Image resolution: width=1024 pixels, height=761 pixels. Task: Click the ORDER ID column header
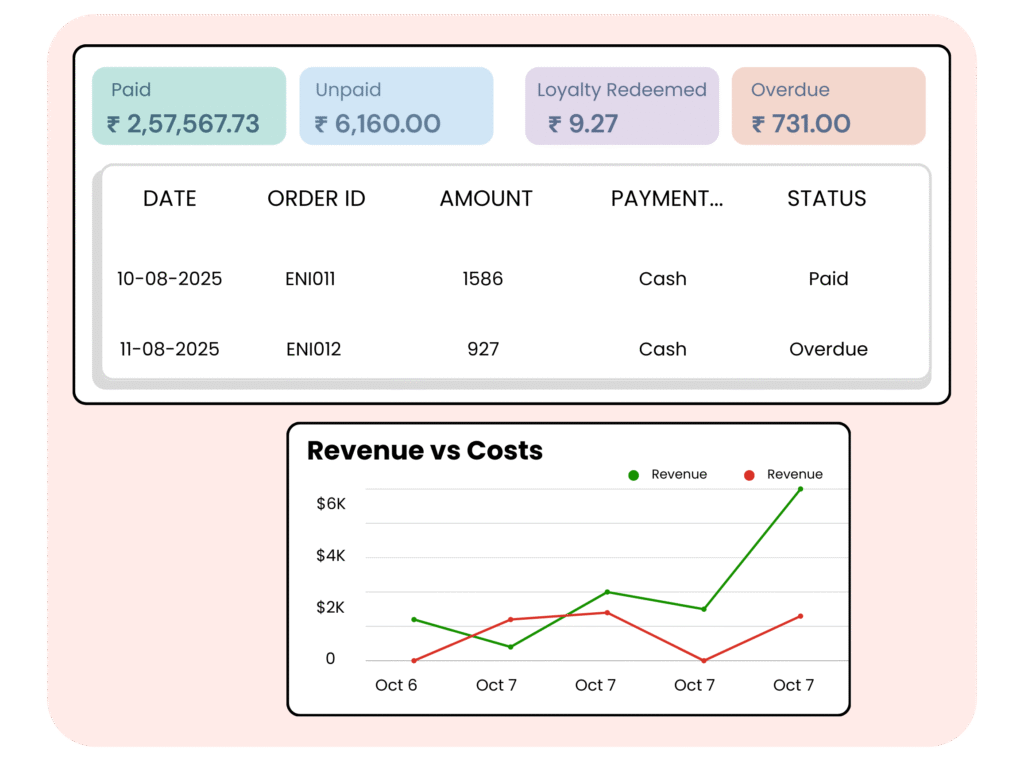coord(316,199)
